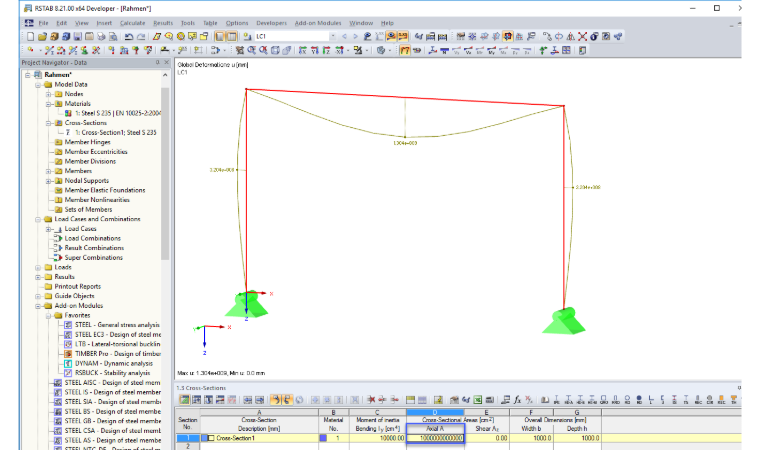Open the Add-on Modules menu
This screenshot has width=760, height=450.
click(318, 23)
